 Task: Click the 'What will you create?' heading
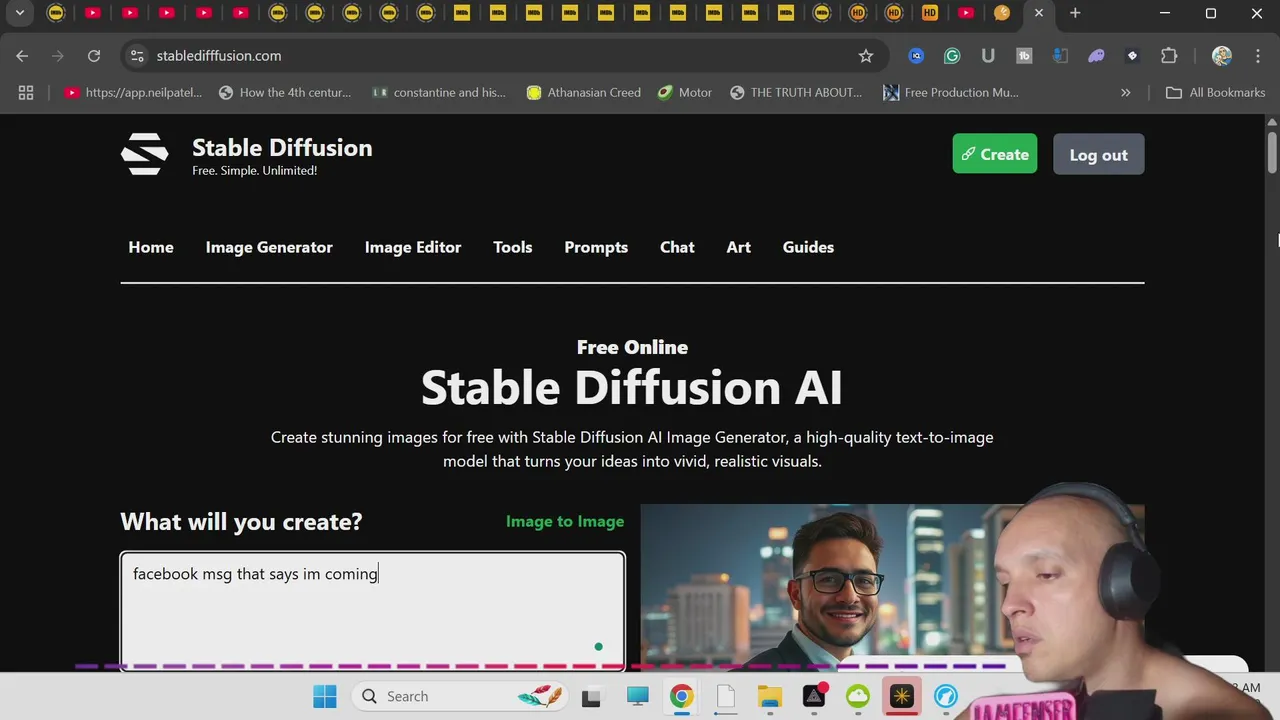point(241,521)
